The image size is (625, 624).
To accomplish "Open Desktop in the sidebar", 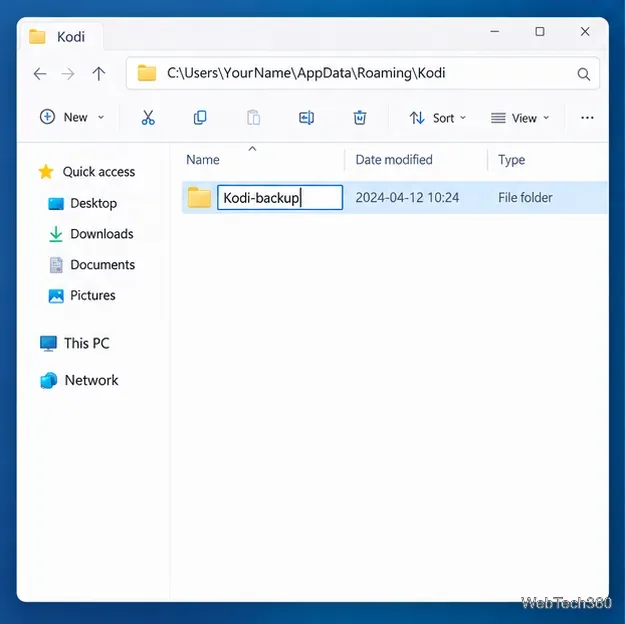I will [83, 203].
